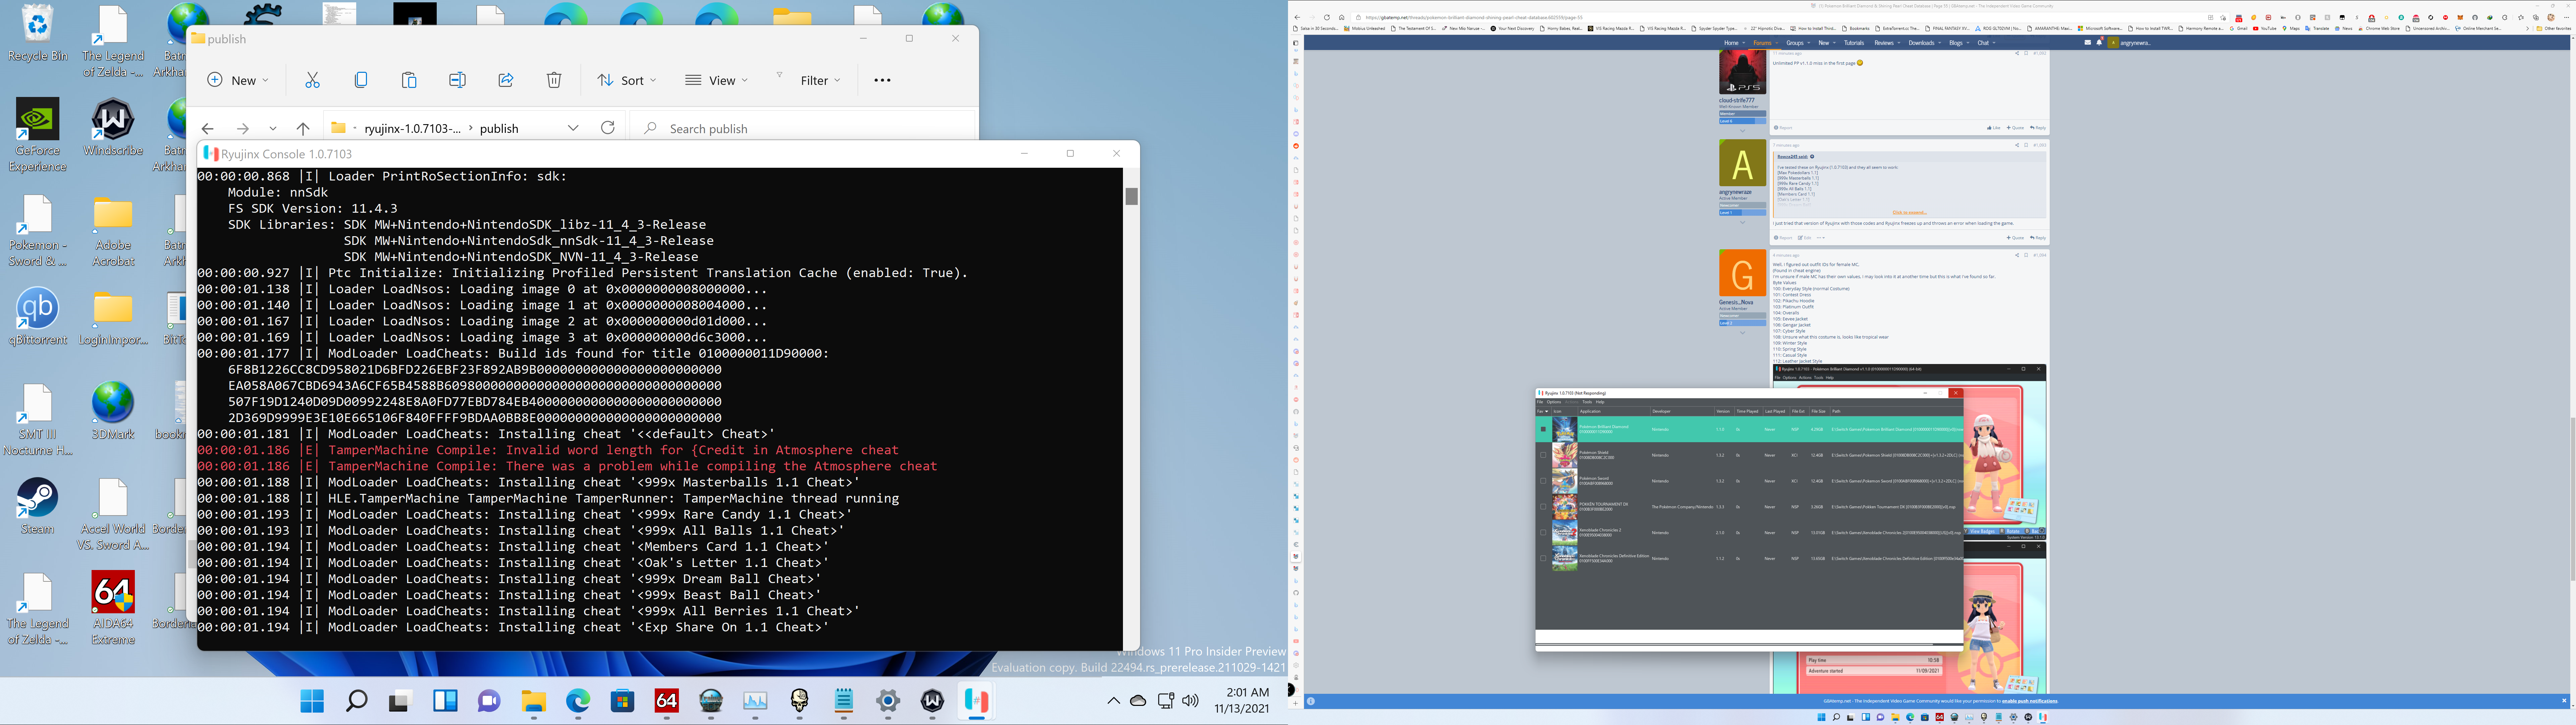Screen dimensions: 2576x725
Task: Toggle favorite for Xenoblade Chronicles Definitive Edition
Action: tap(1543, 558)
